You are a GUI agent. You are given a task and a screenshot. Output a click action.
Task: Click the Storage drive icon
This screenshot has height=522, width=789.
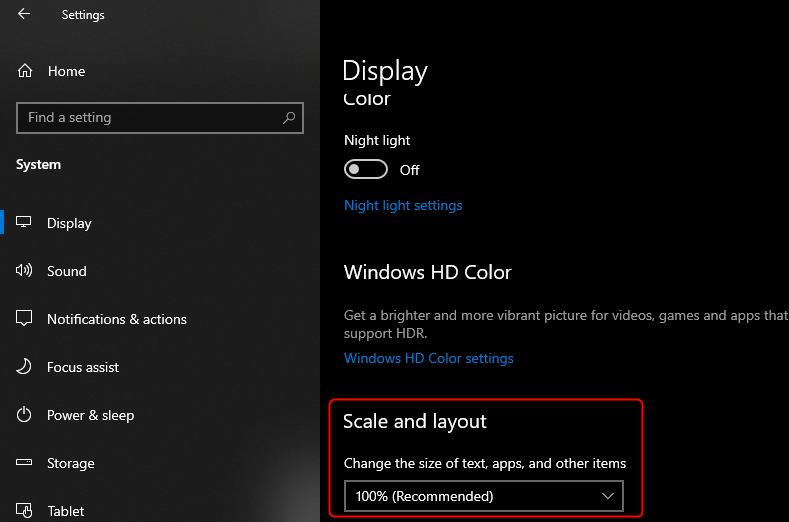(24, 462)
